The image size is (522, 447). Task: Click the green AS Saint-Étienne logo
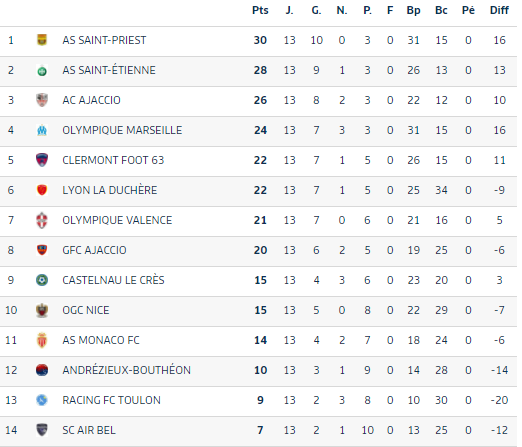(42, 70)
